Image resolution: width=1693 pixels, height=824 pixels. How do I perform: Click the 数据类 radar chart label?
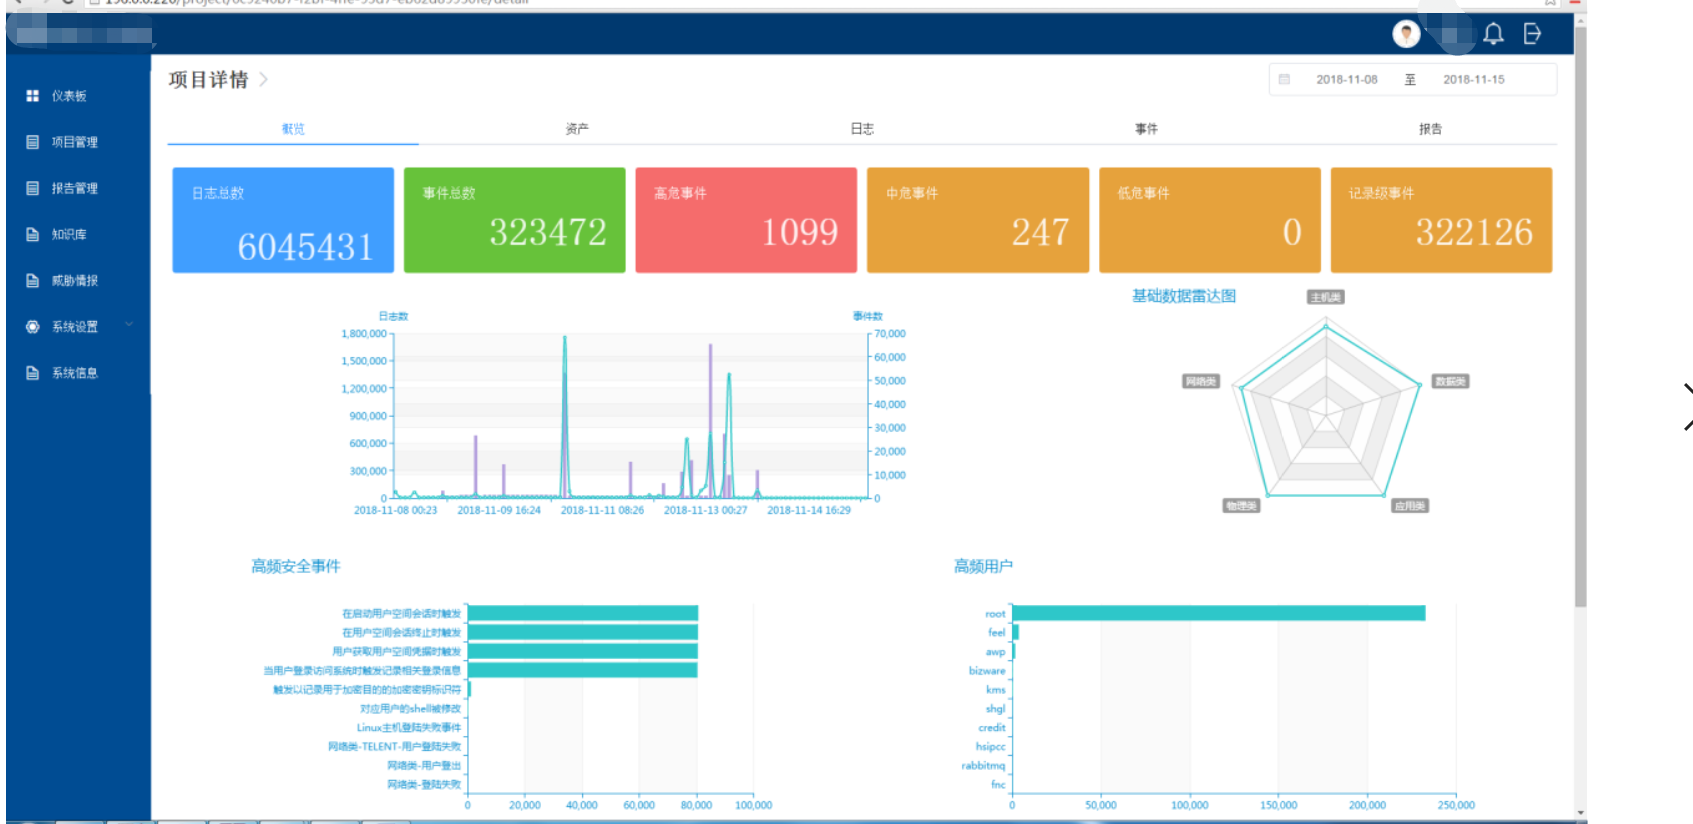pos(1450,381)
